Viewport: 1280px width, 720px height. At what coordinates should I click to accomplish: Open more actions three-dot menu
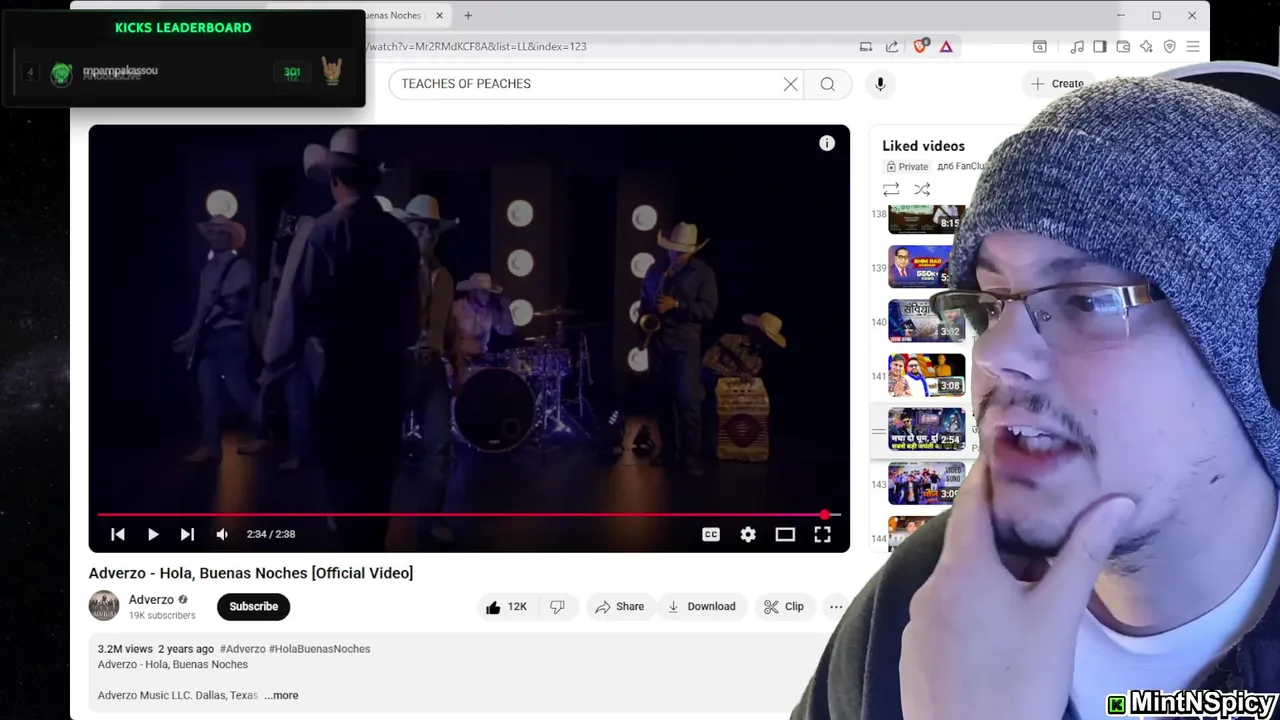836,606
